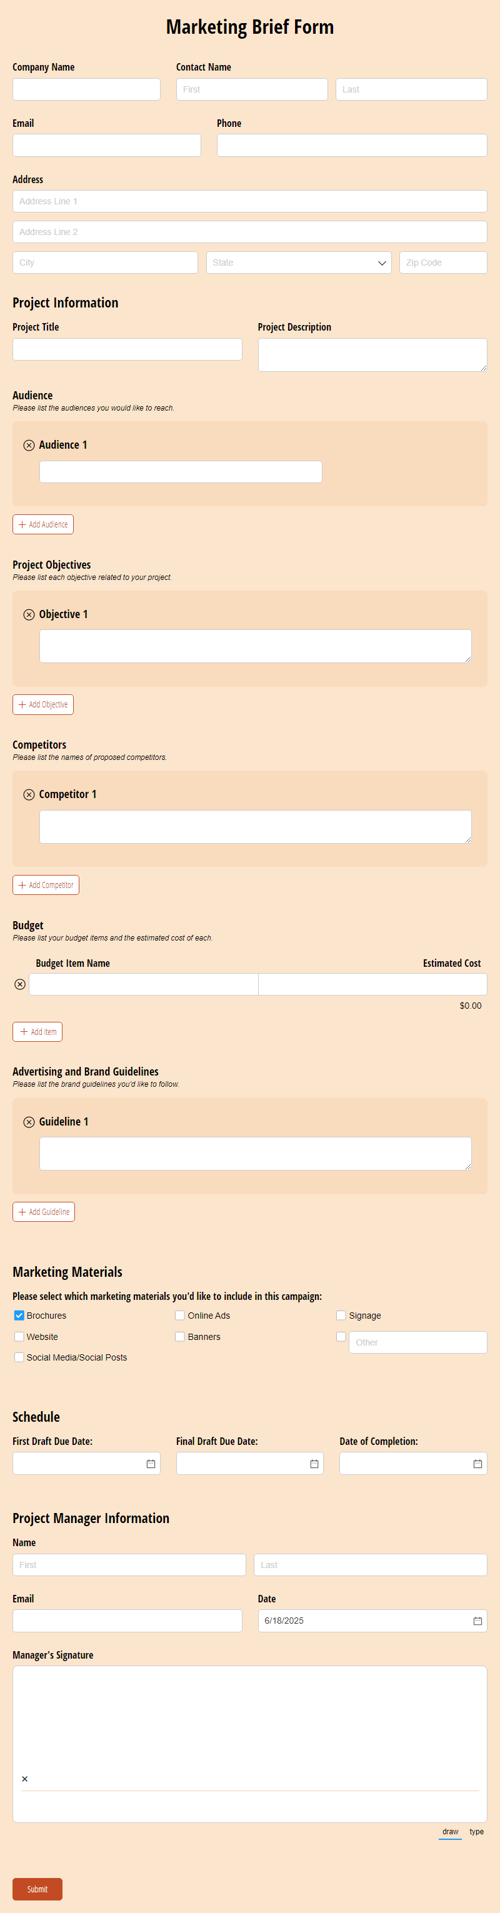The width and height of the screenshot is (500, 1913).
Task: Open calendar icon for Date of Completion
Action: [477, 1464]
